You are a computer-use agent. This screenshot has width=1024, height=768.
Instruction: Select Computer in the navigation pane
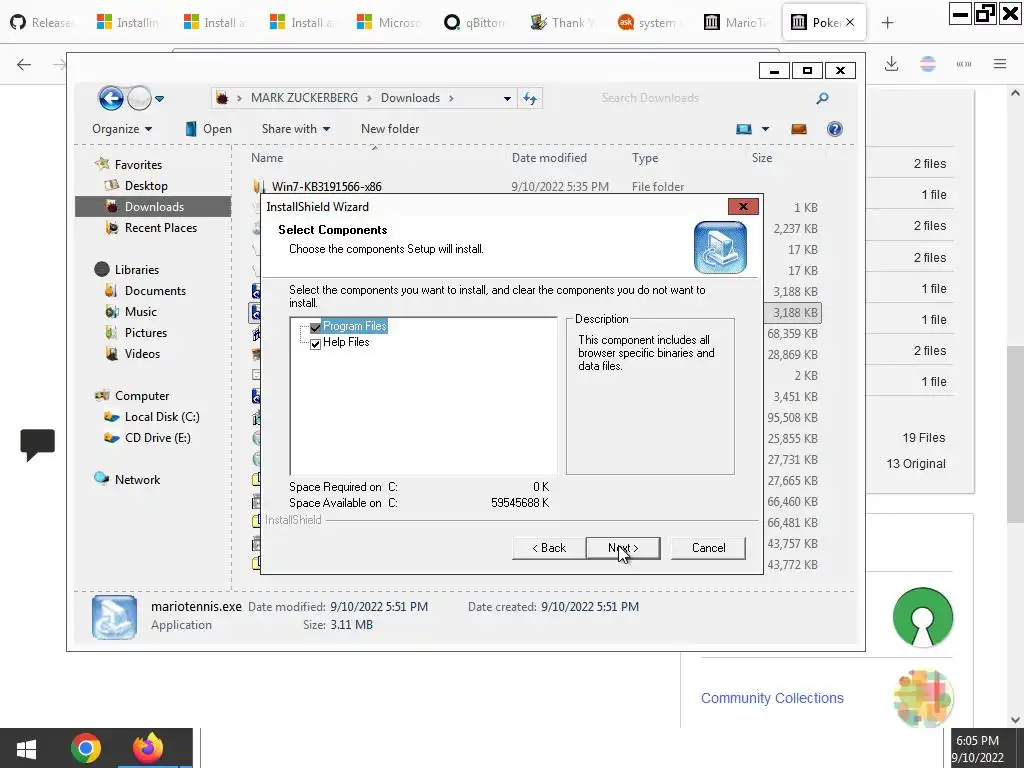[x=142, y=396]
